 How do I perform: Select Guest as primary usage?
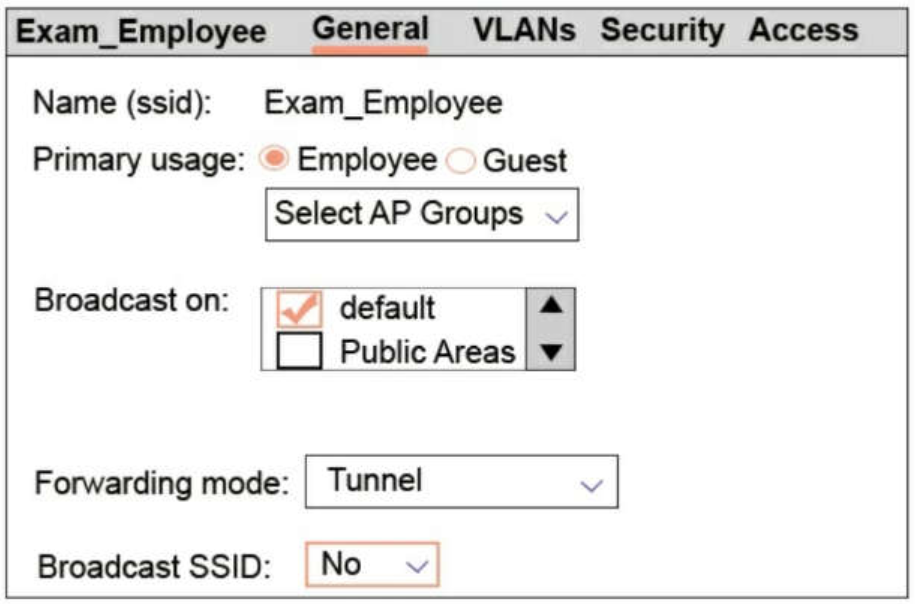pos(460,161)
